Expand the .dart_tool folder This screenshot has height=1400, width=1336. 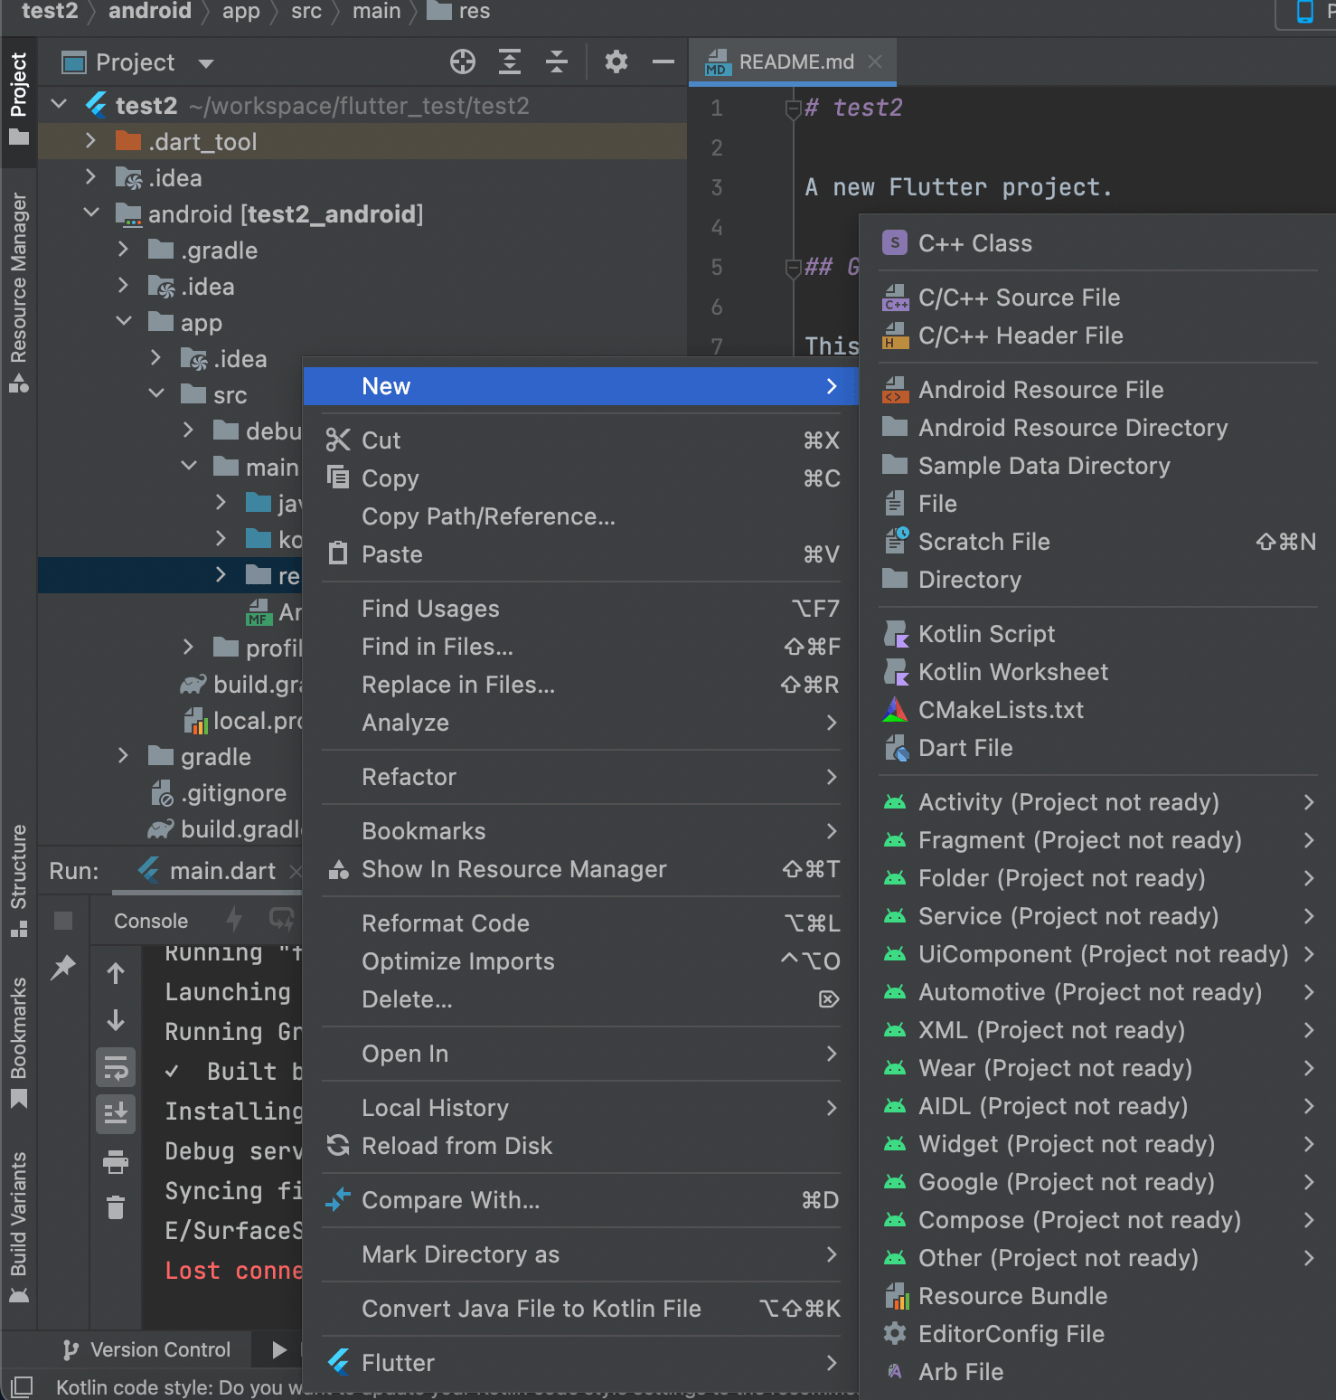[91, 141]
